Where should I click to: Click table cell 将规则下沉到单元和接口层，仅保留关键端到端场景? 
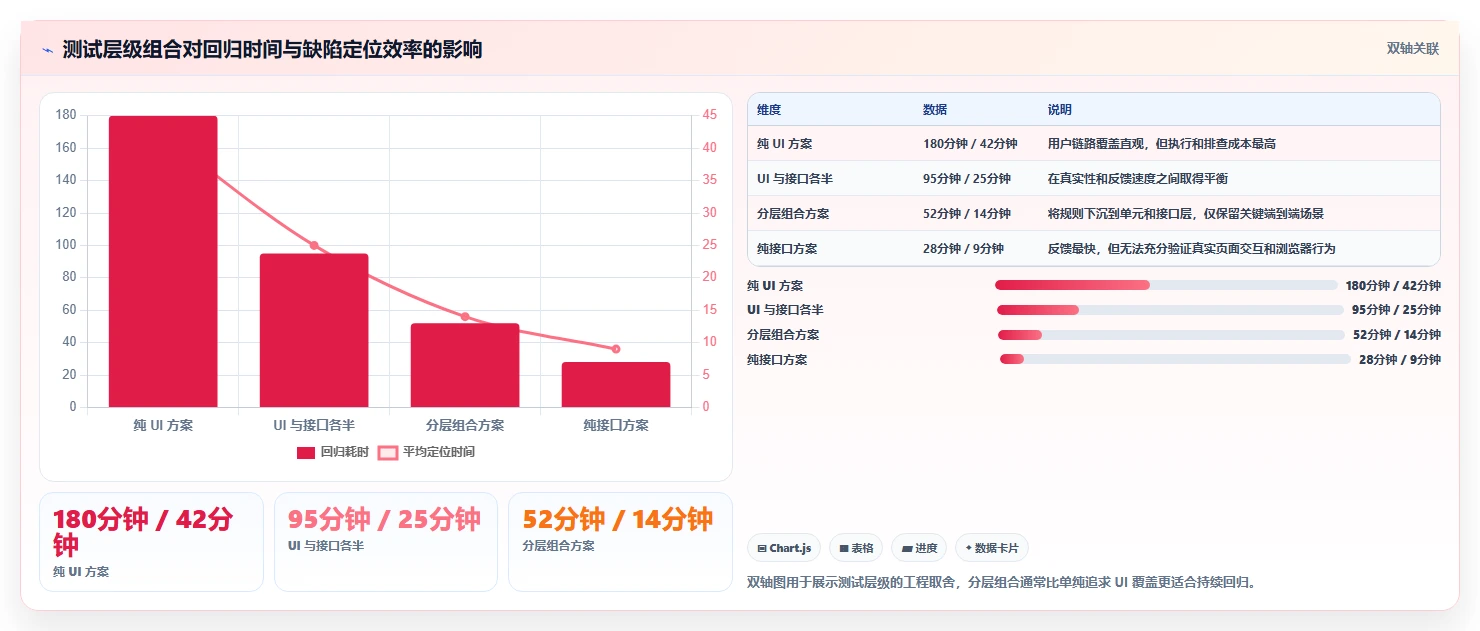(x=1186, y=214)
